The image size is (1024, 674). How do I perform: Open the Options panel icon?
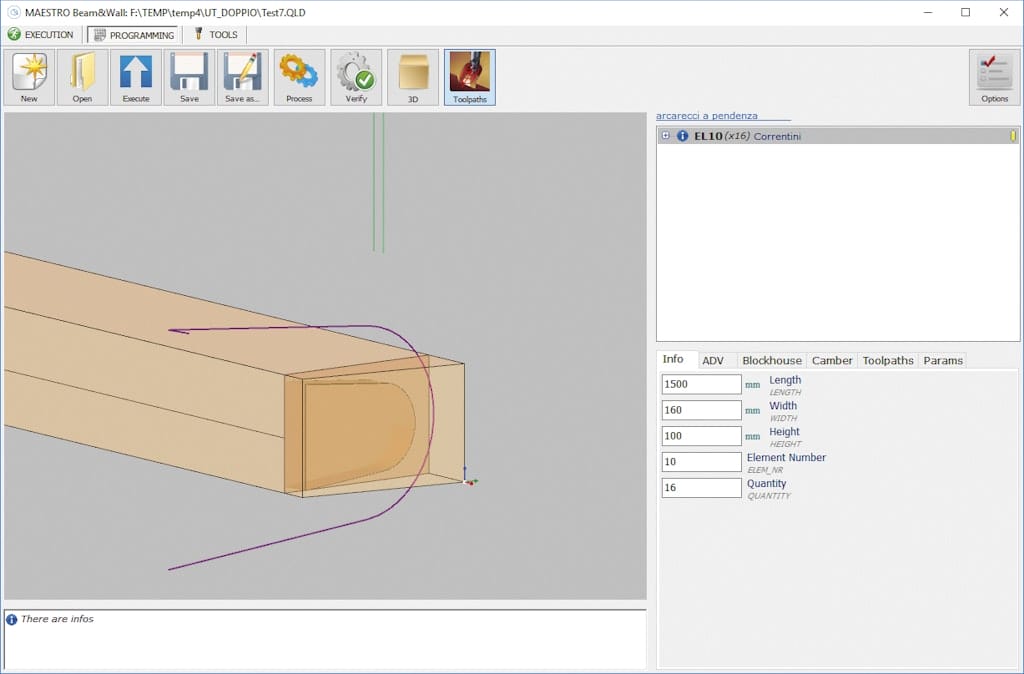[994, 77]
